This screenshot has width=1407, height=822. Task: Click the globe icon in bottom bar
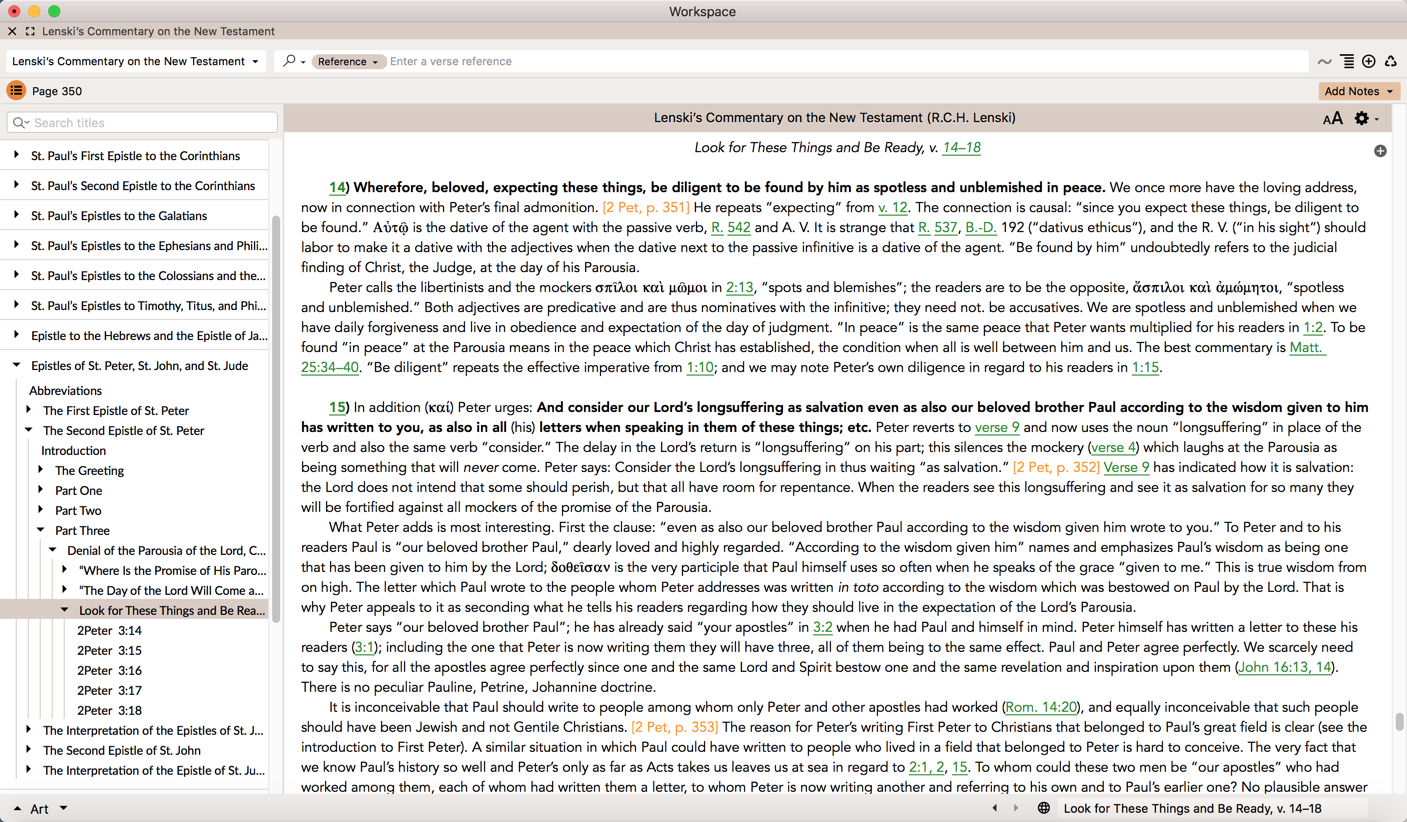click(1043, 808)
